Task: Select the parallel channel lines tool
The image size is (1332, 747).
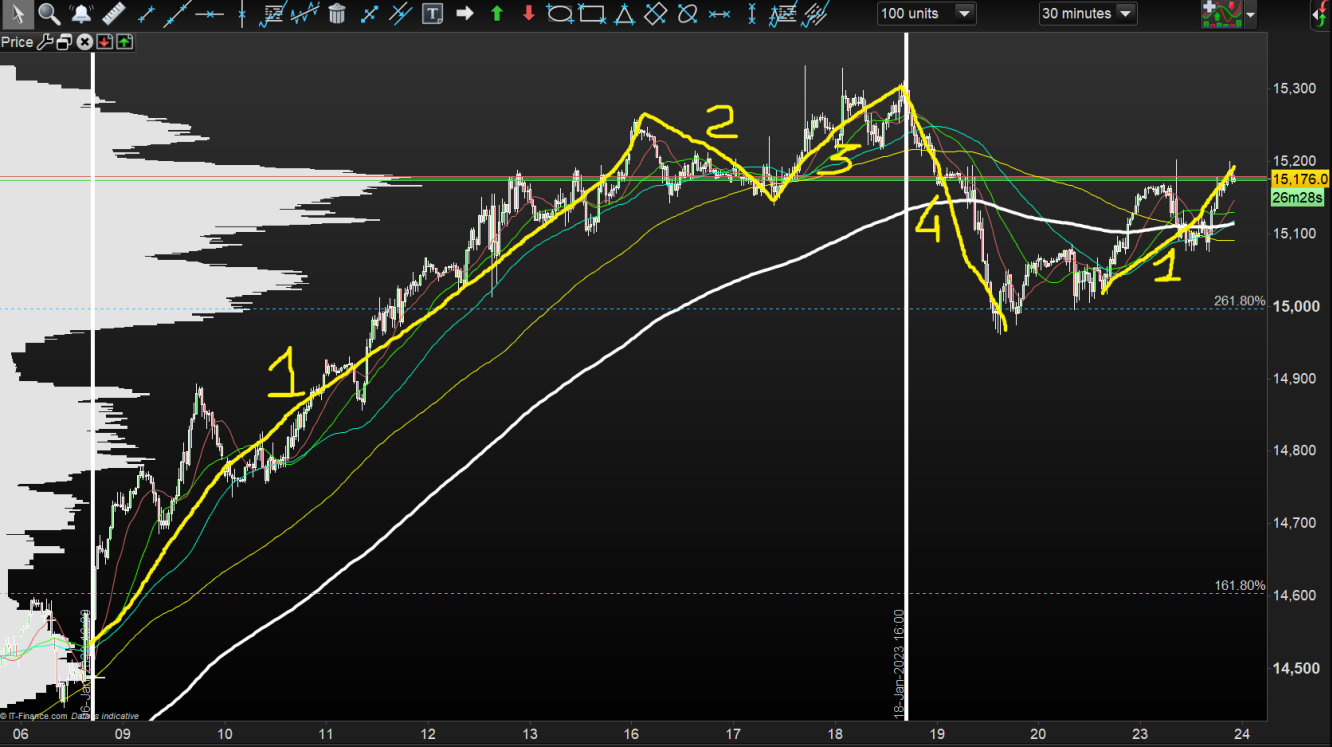Action: pos(400,14)
